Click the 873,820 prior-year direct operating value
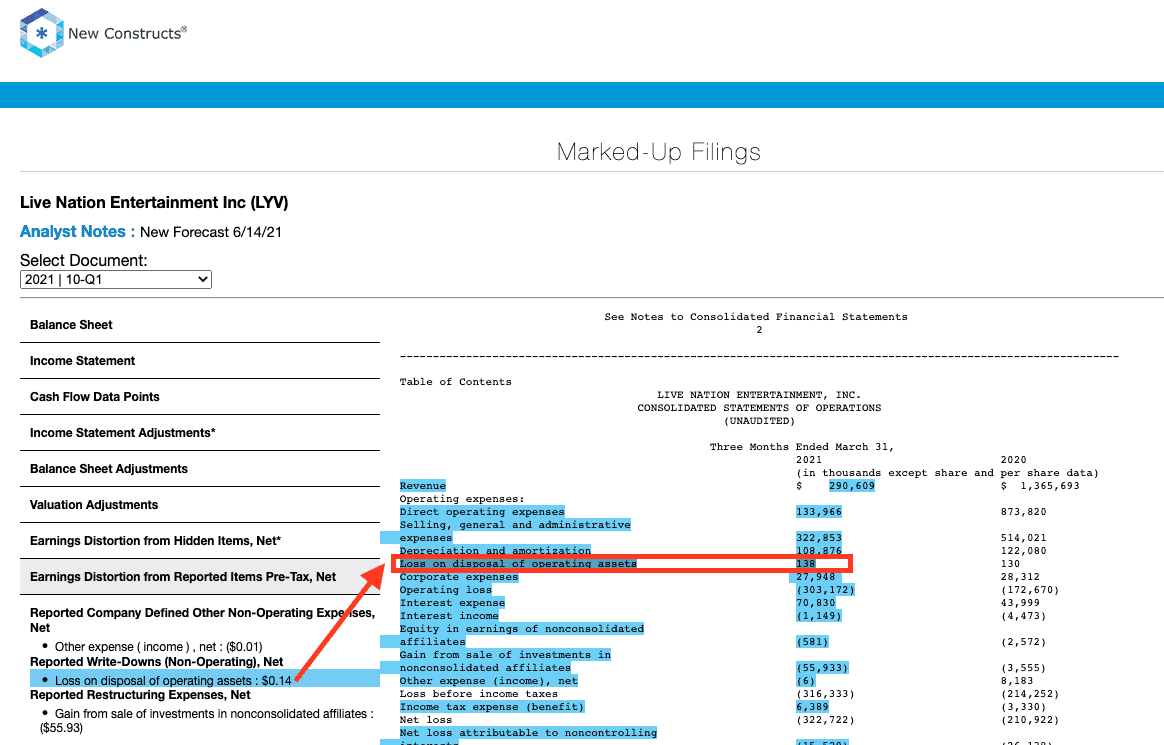 click(x=1024, y=512)
